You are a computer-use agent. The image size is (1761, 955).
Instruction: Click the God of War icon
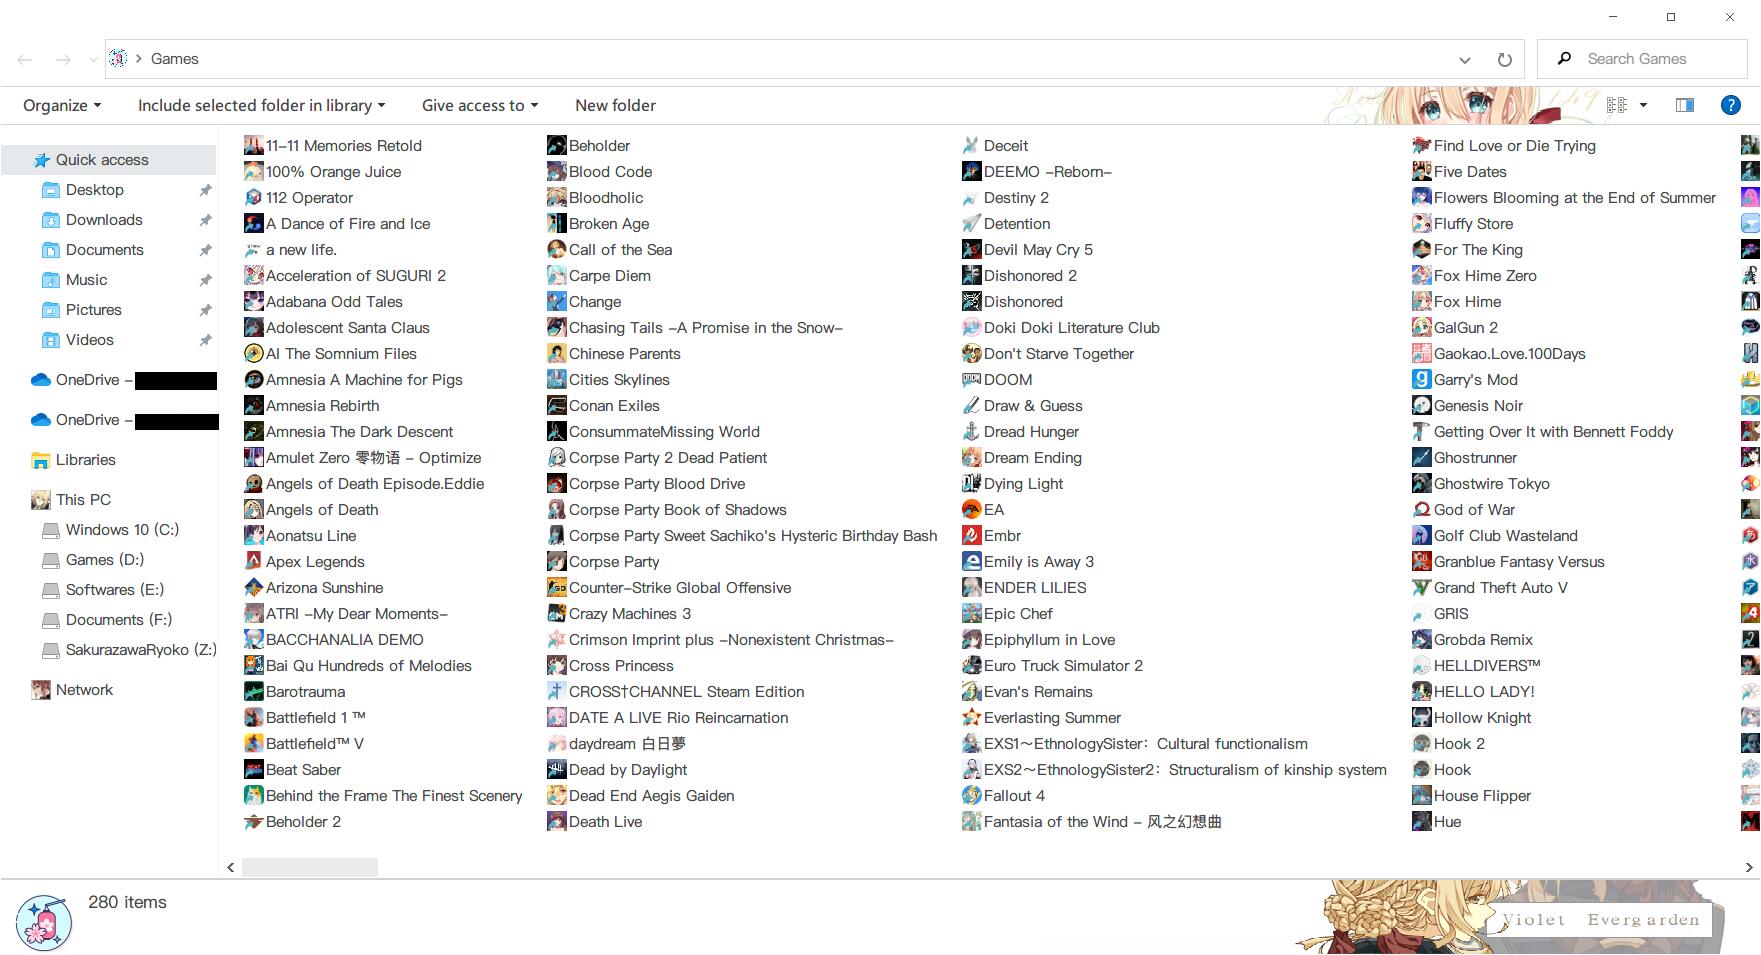coord(1421,510)
